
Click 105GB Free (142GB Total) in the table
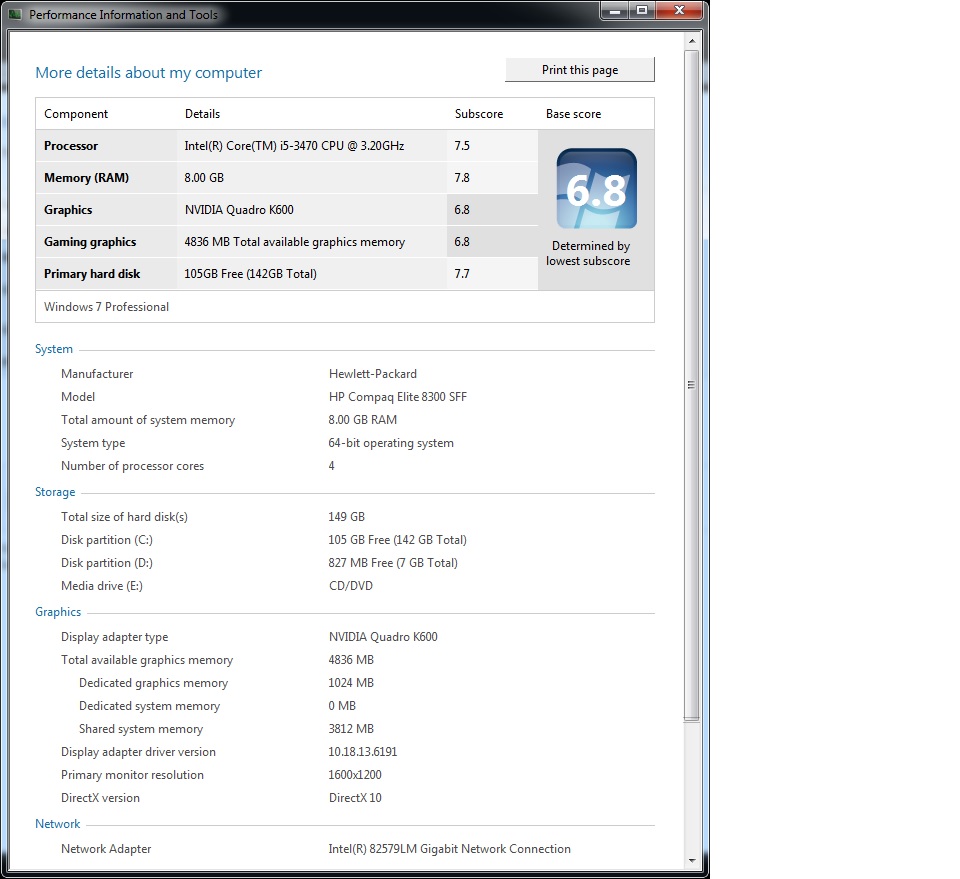pos(250,274)
